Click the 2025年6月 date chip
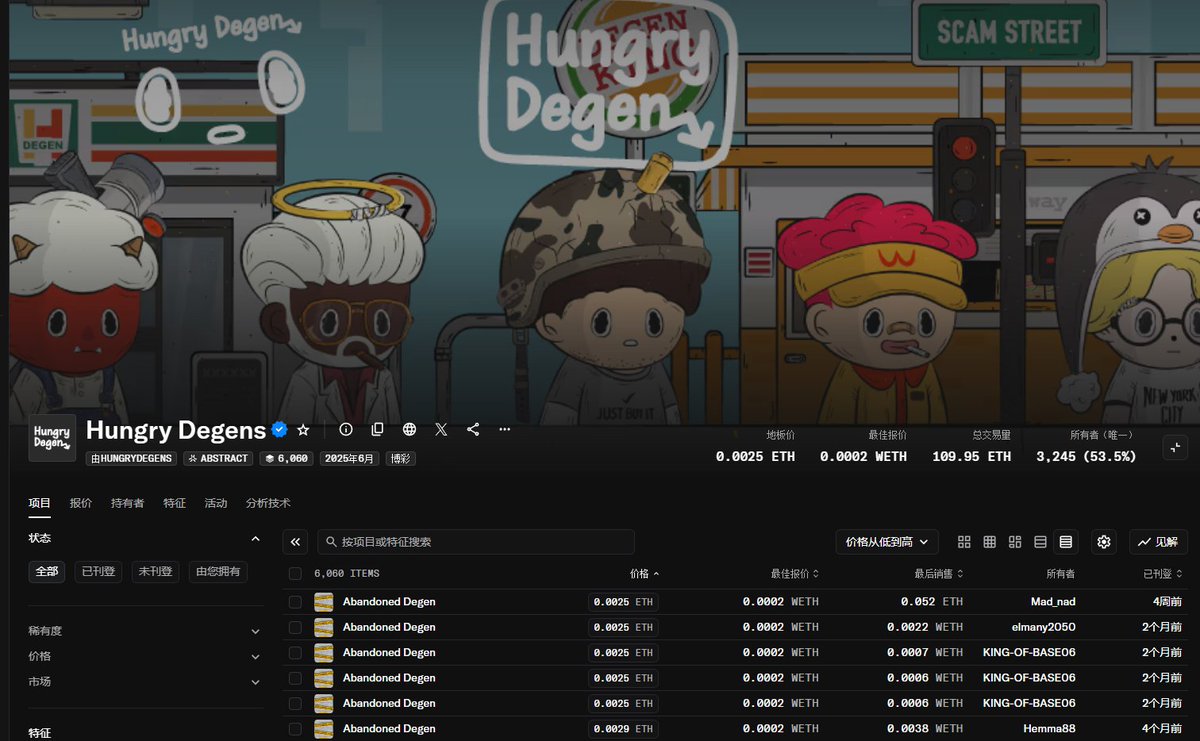The image size is (1200, 741). coord(349,458)
